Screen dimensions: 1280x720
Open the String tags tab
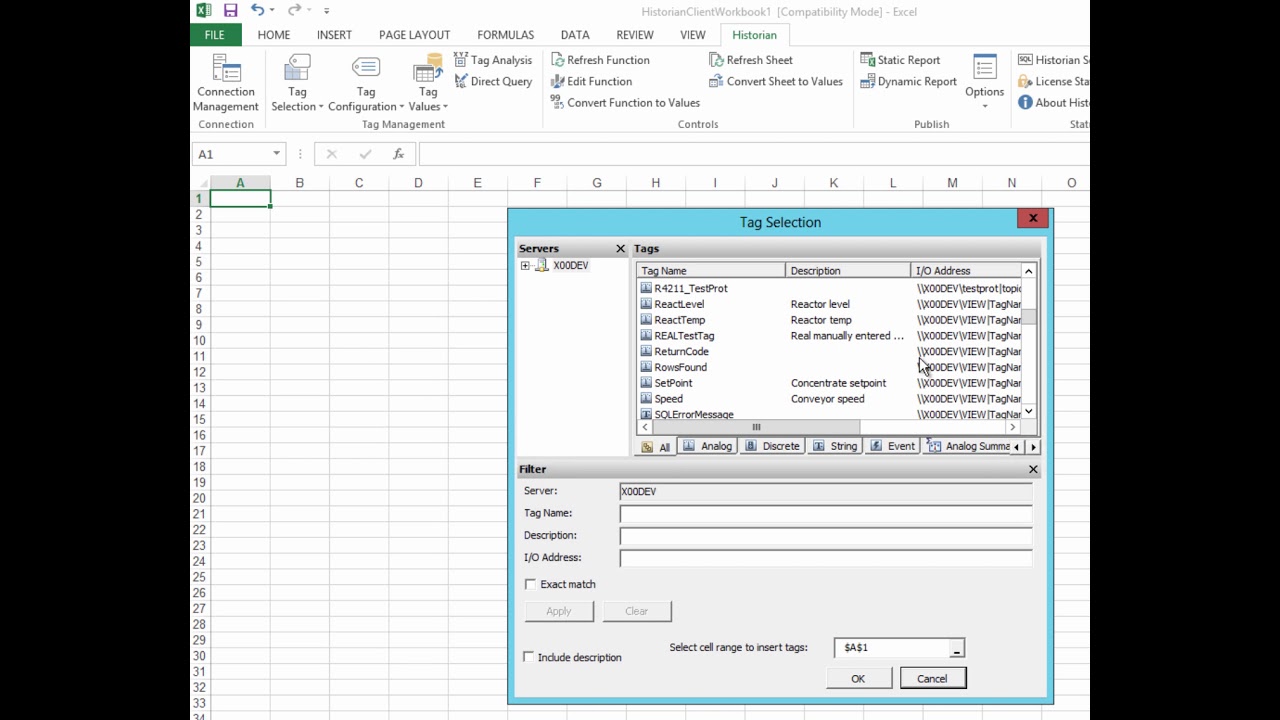click(835, 446)
